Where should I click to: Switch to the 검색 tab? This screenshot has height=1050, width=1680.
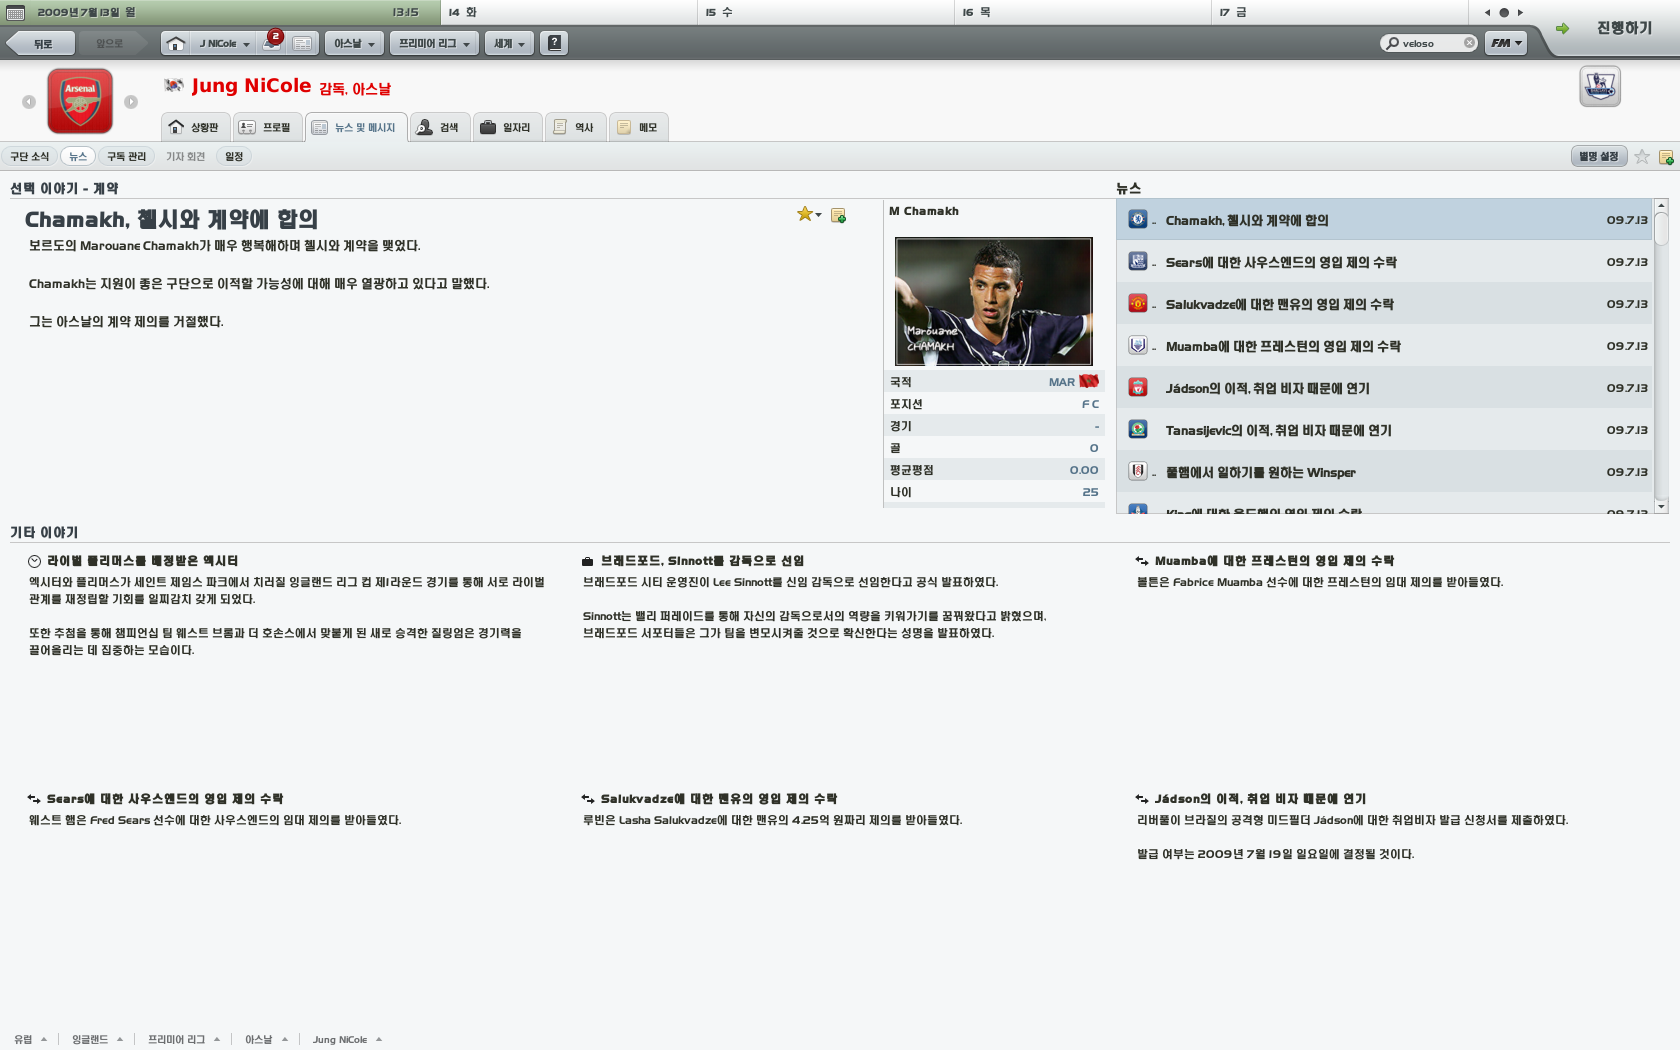click(439, 127)
